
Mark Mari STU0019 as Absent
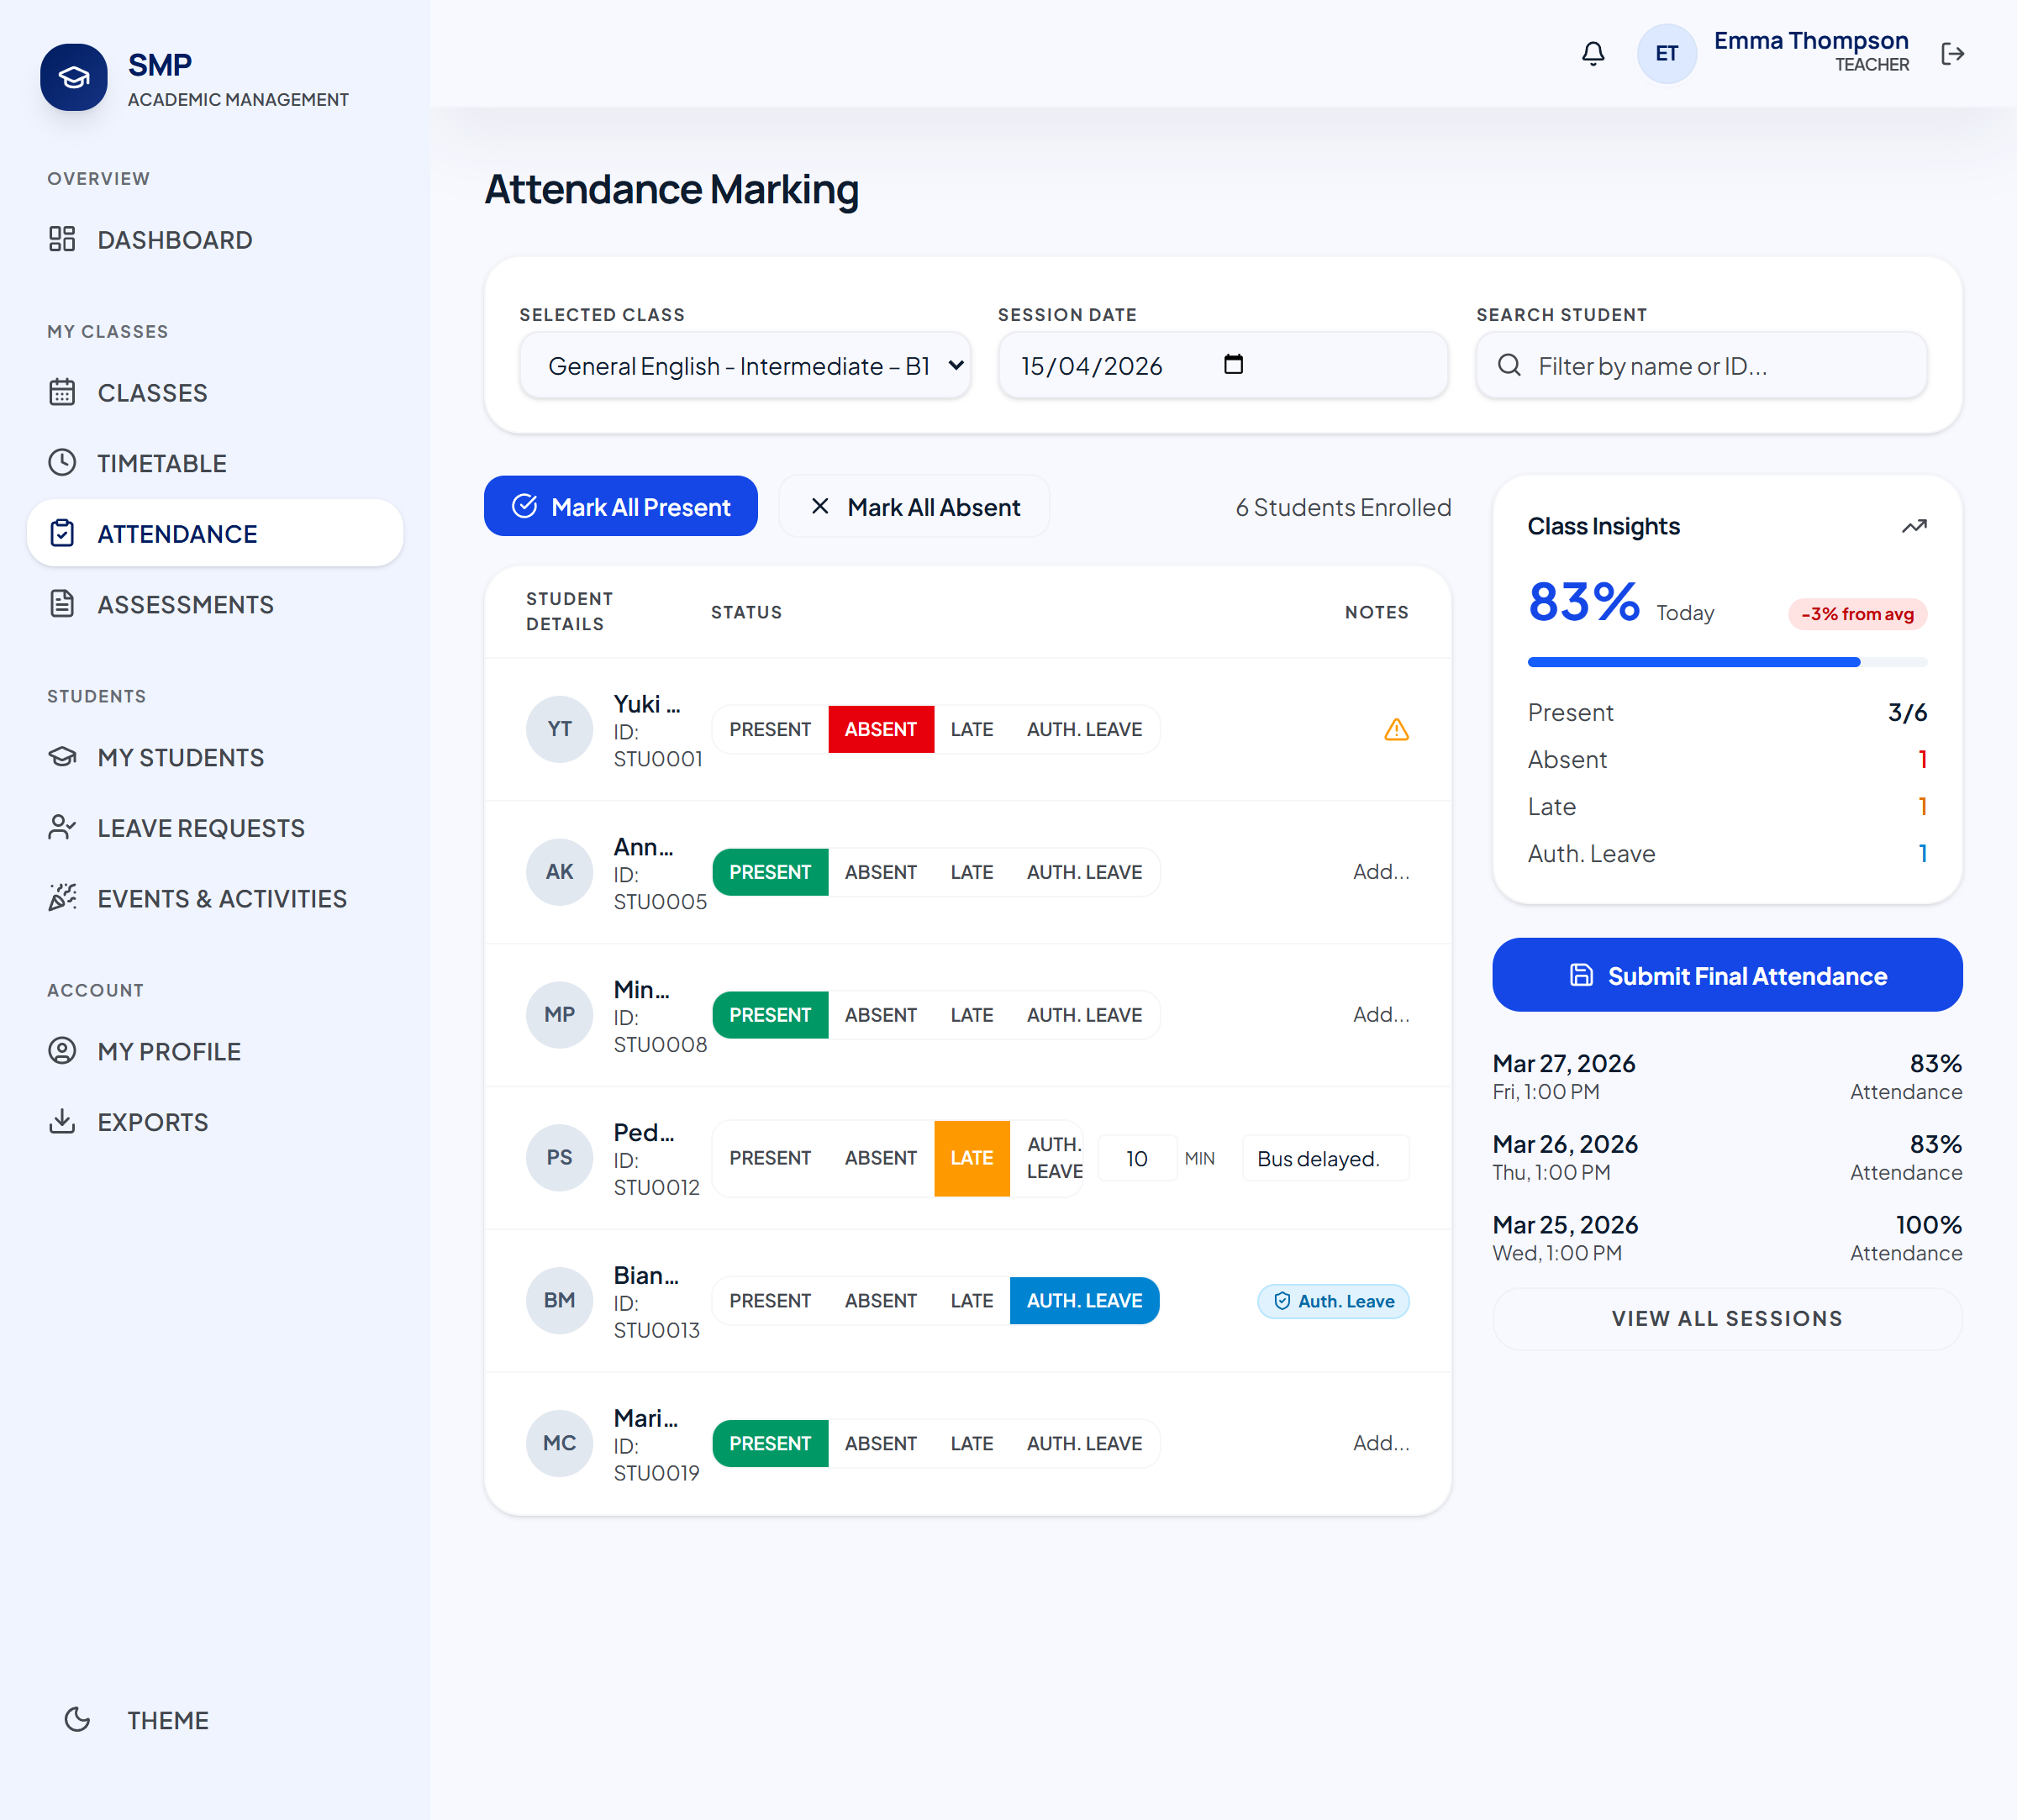pos(881,1444)
